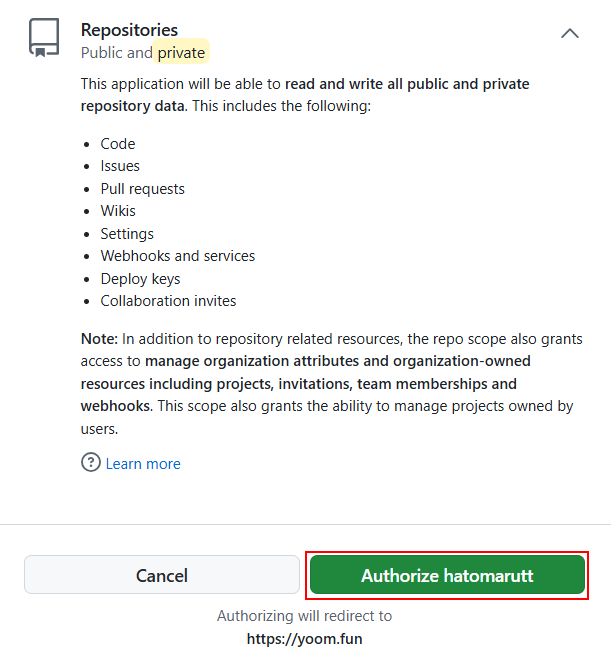This screenshot has width=611, height=649.
Task: Click the 'Authorizing will redirect to' text
Action: [x=304, y=616]
